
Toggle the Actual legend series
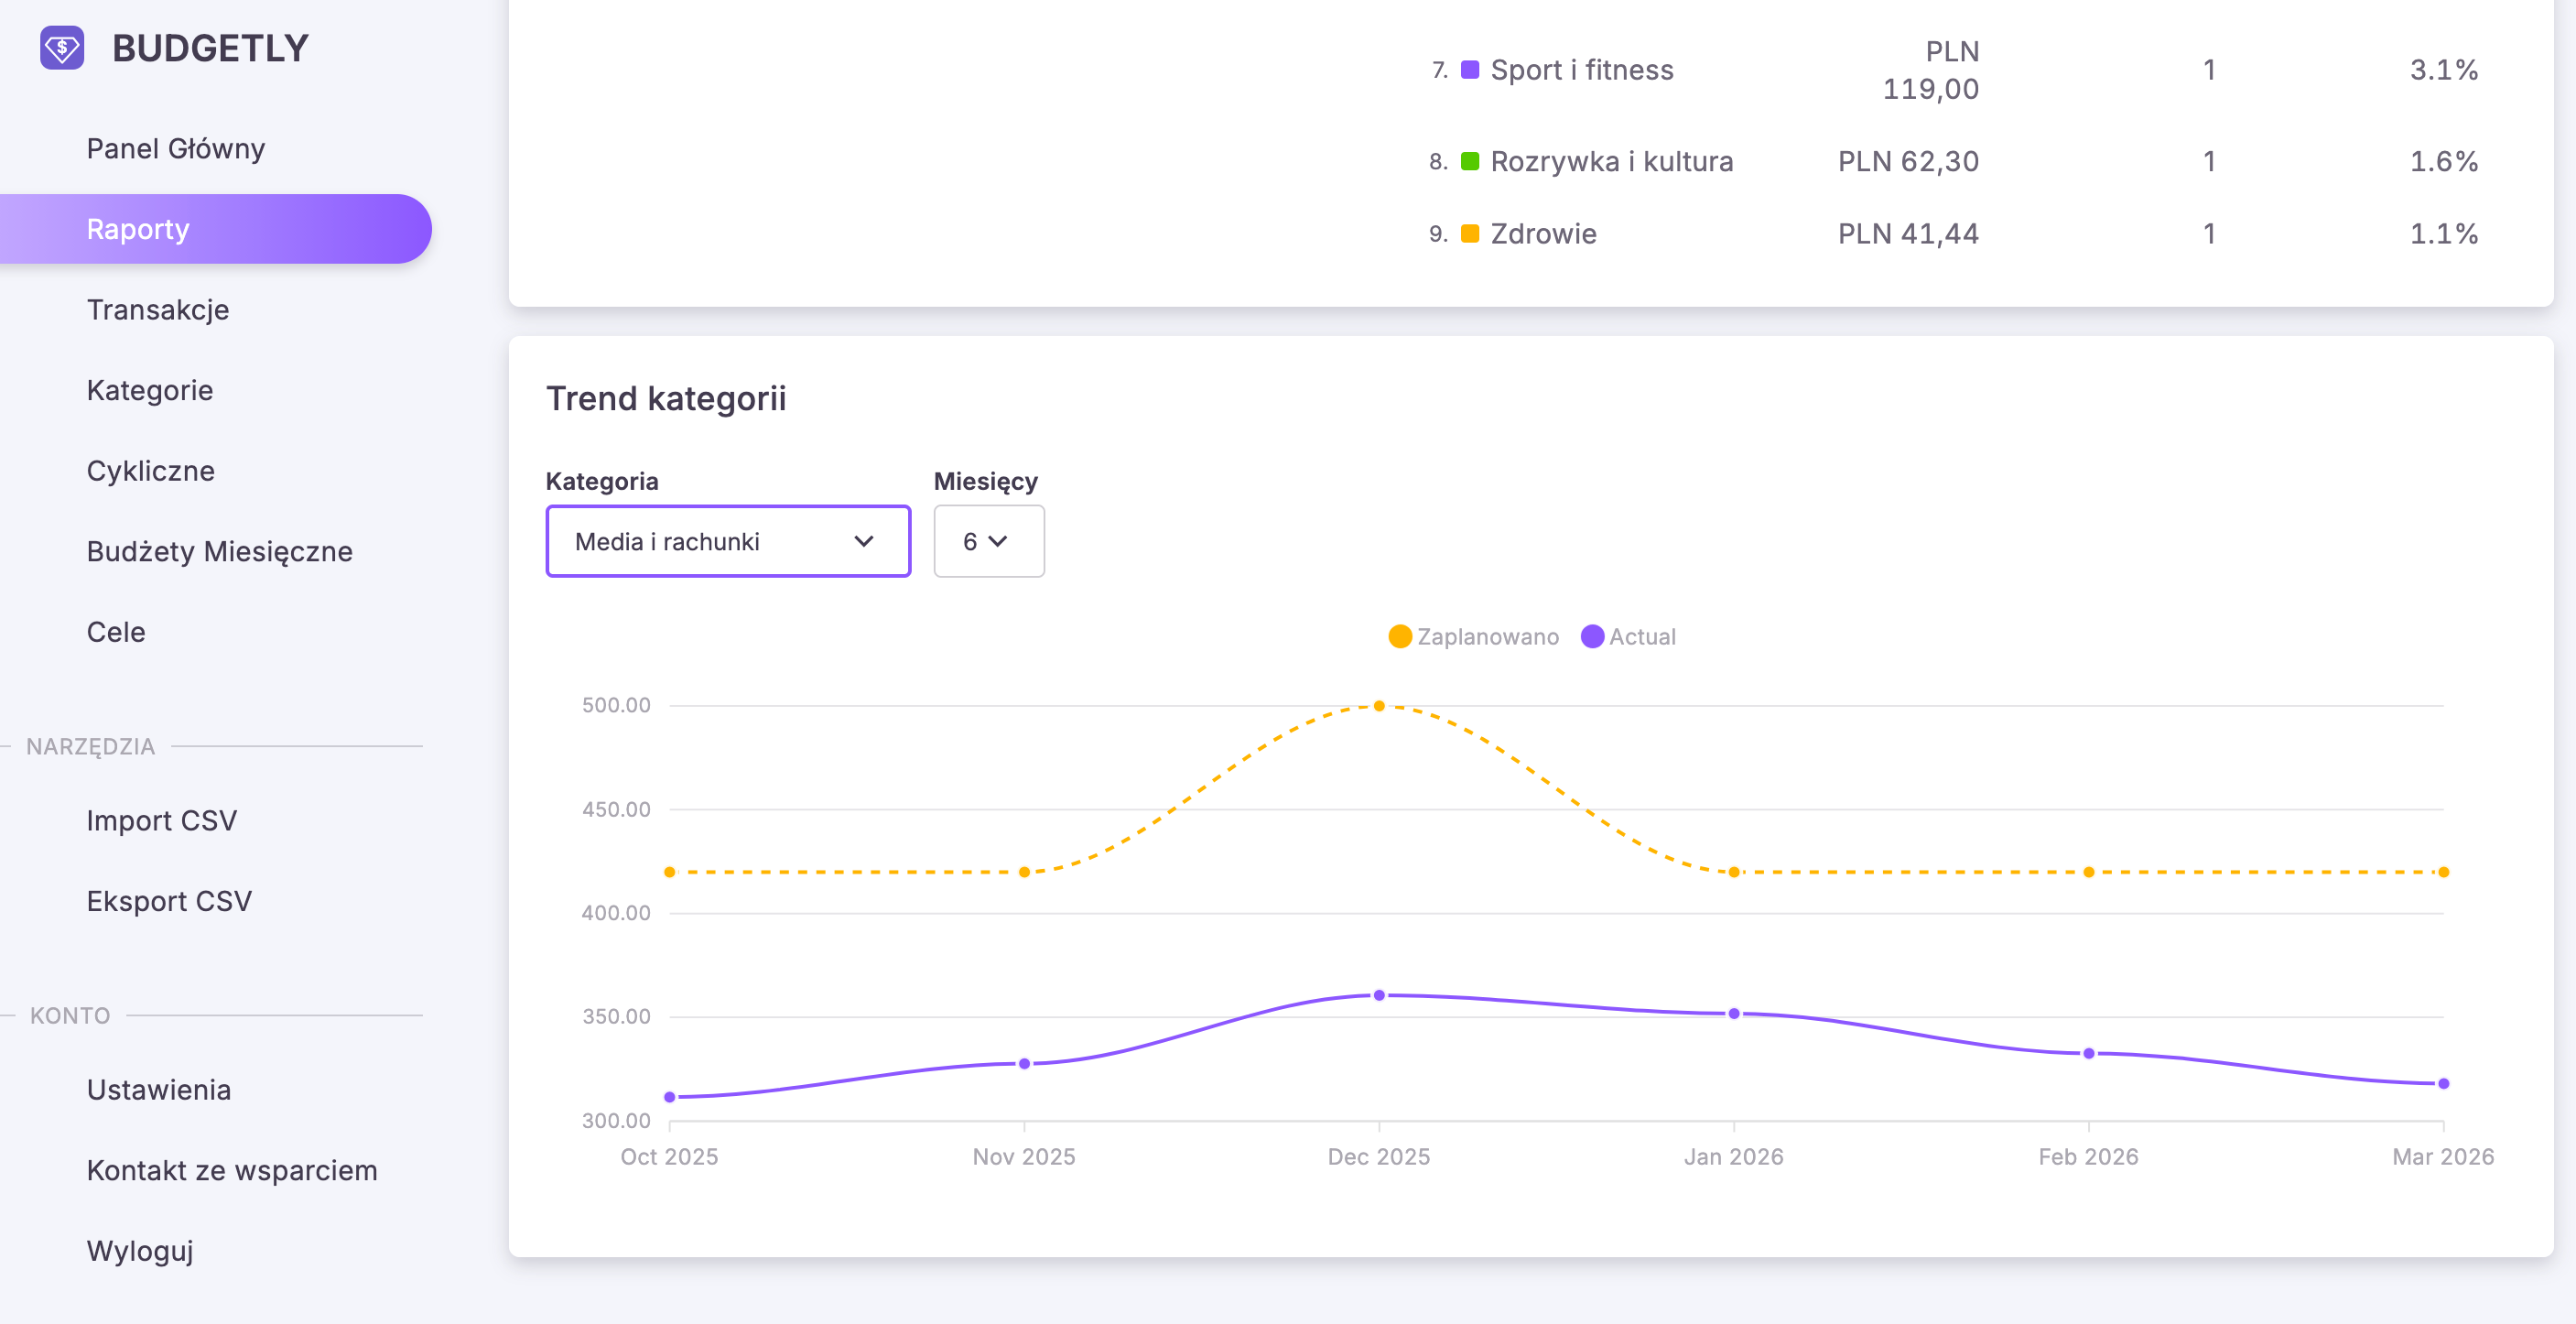point(1628,637)
